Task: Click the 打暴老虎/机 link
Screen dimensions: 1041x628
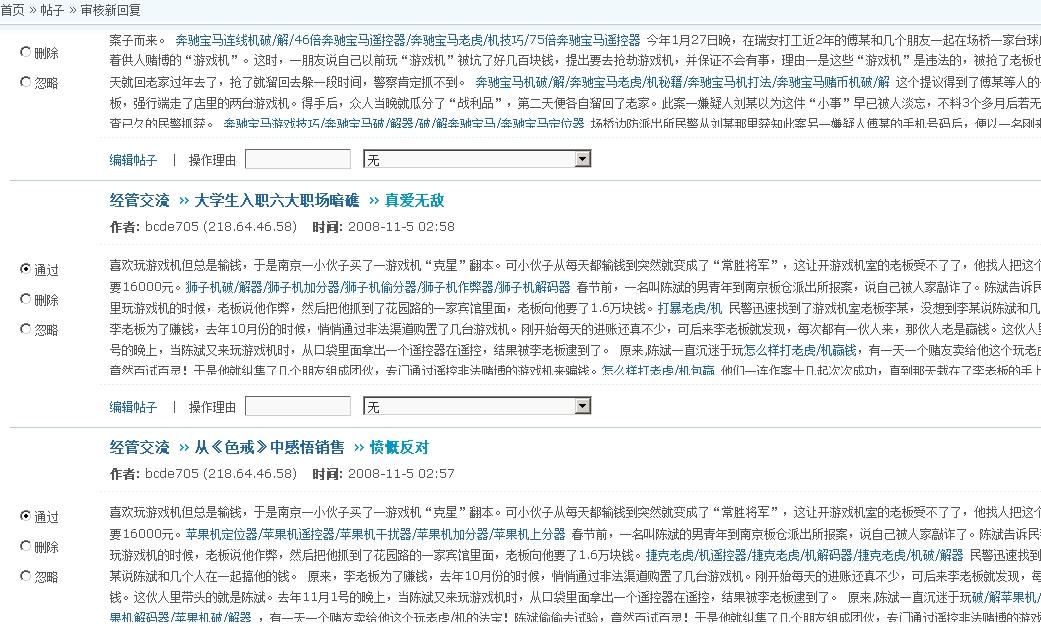Action: coord(690,309)
